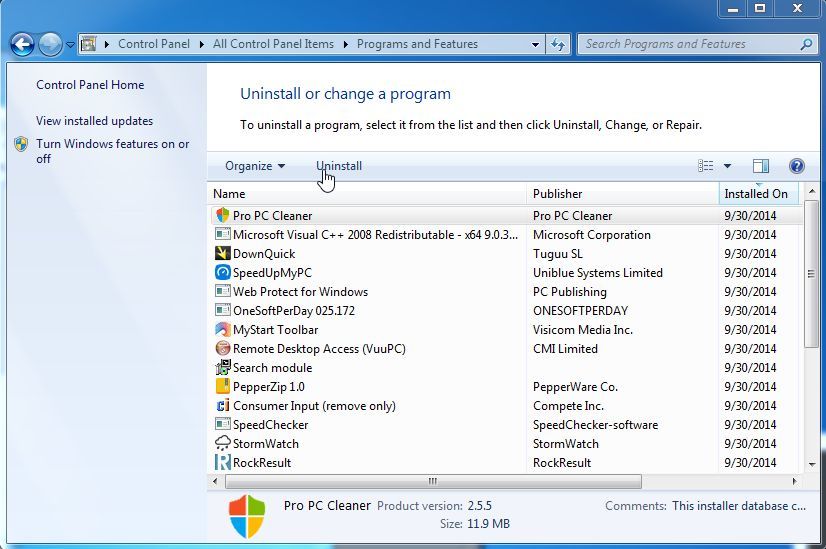Open help with the question mark icon

point(796,166)
